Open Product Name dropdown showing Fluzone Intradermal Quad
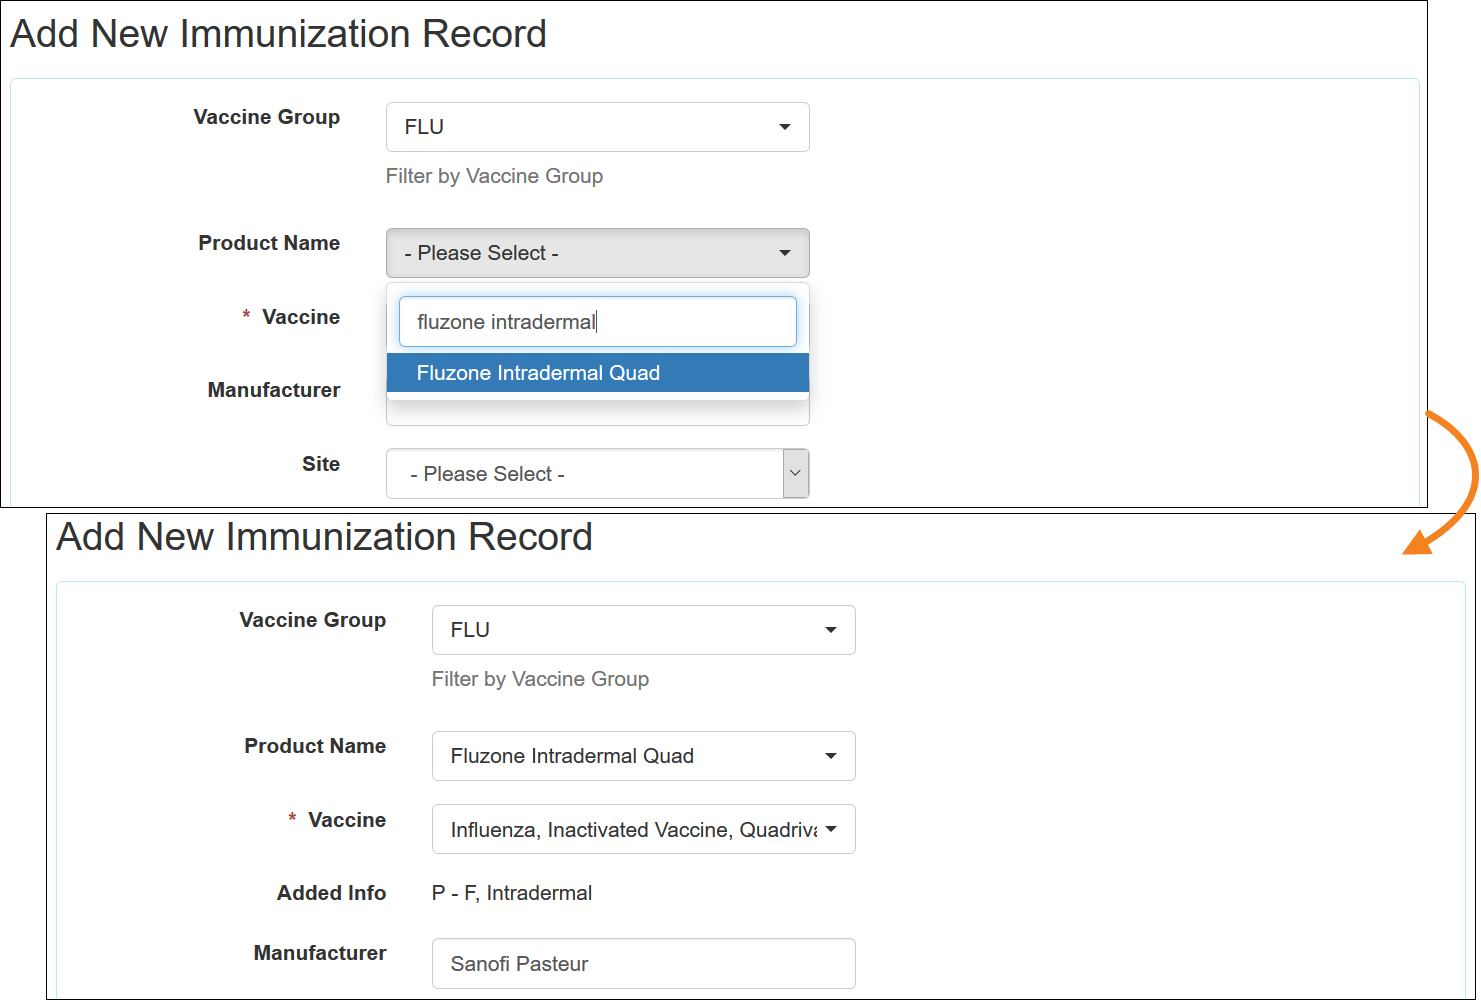The height and width of the screenshot is (1007, 1481). pos(643,756)
